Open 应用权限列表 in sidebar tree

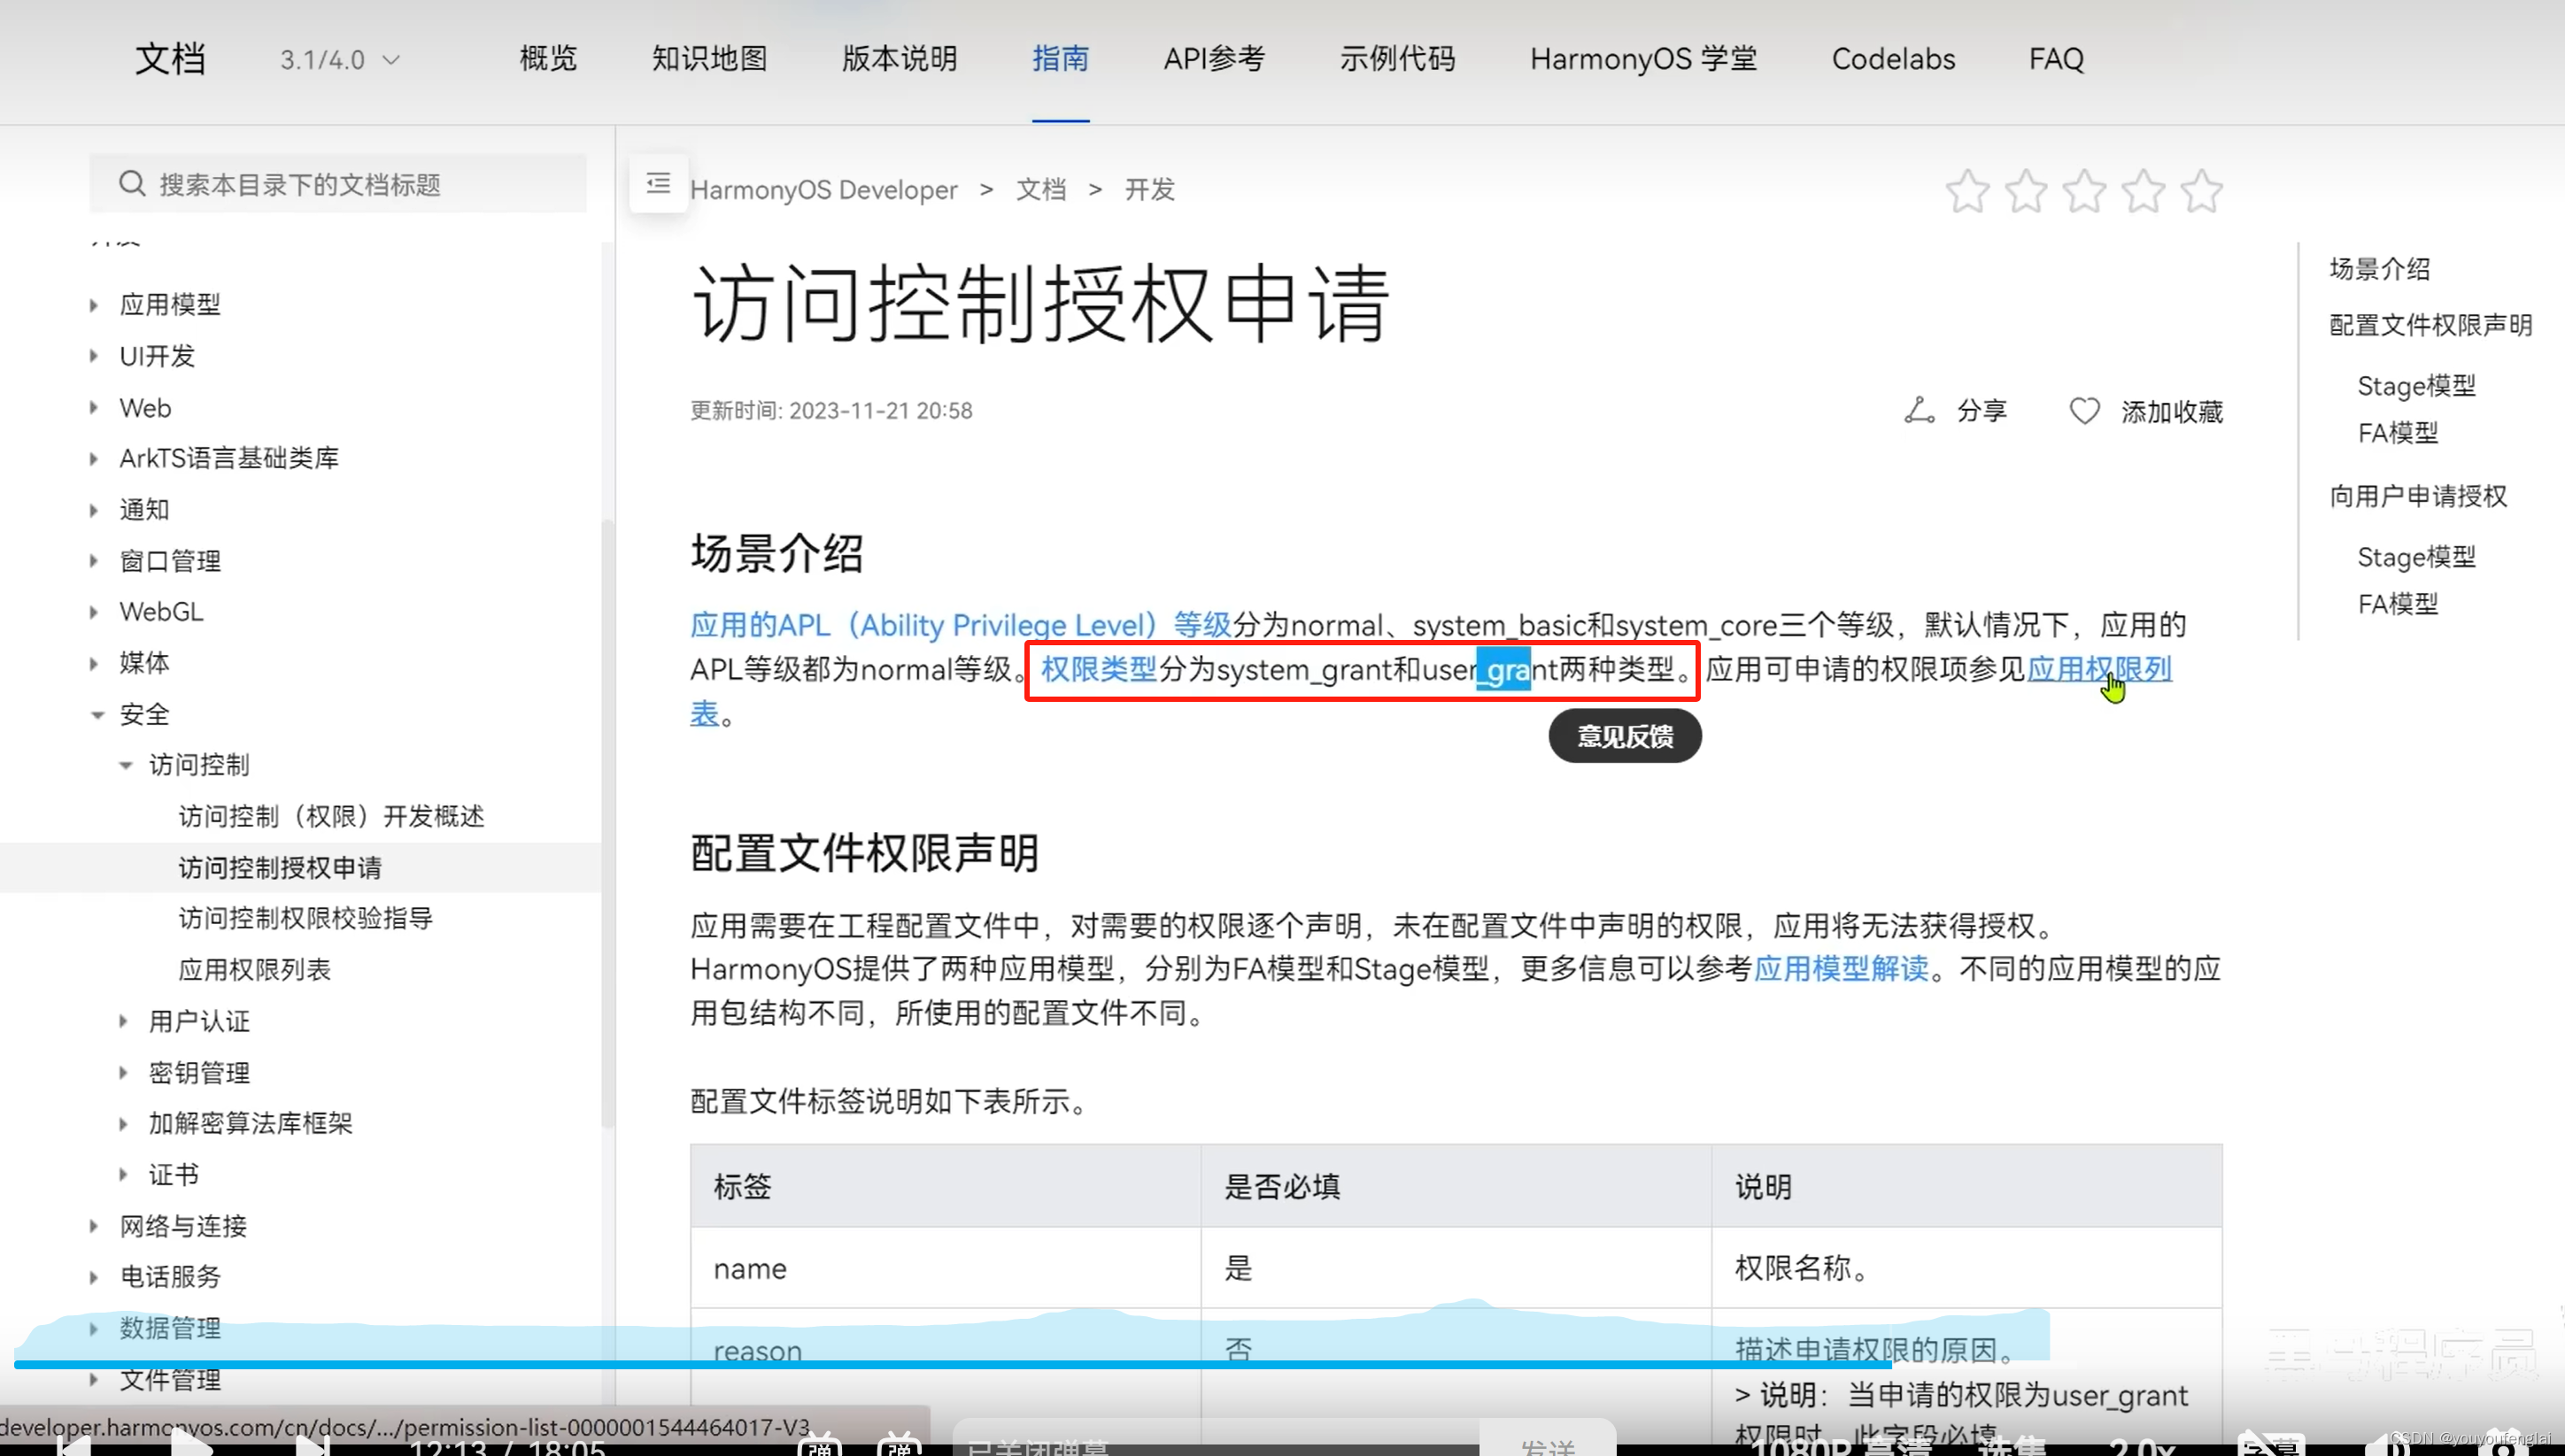[254, 969]
